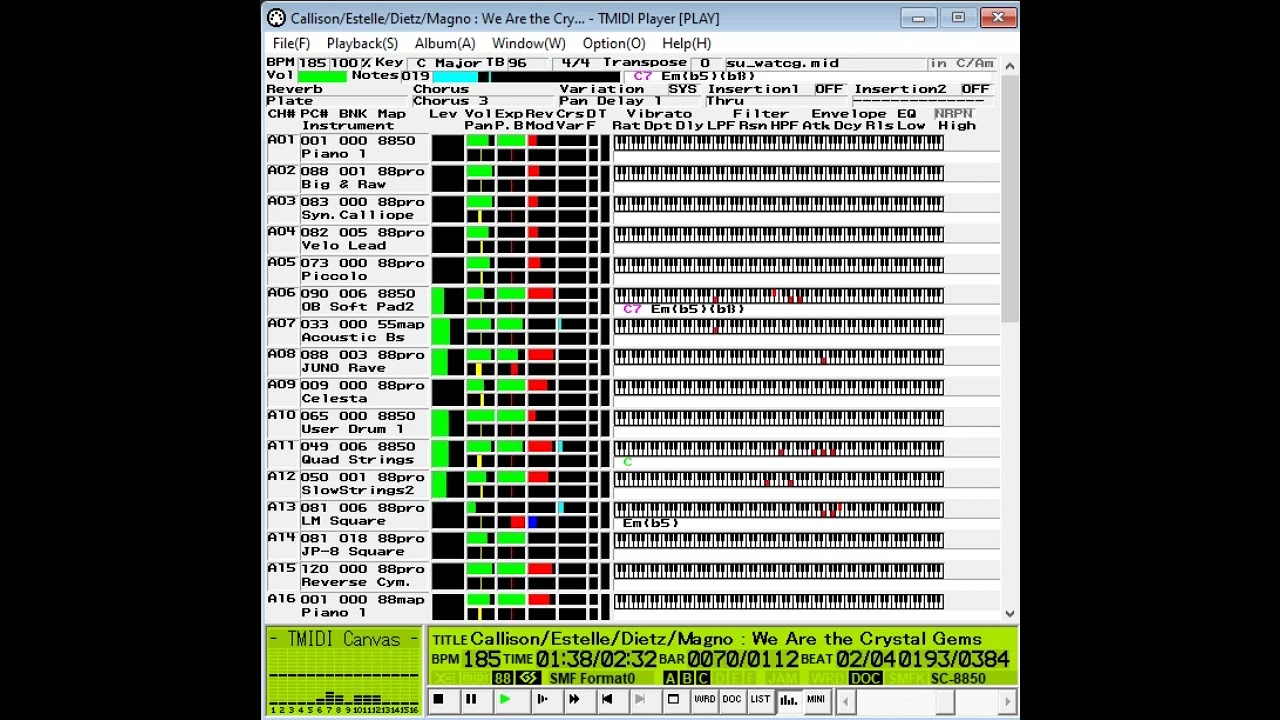Toggle channel A13 mute
Image resolution: width=1280 pixels, height=720 pixels.
coord(281,507)
